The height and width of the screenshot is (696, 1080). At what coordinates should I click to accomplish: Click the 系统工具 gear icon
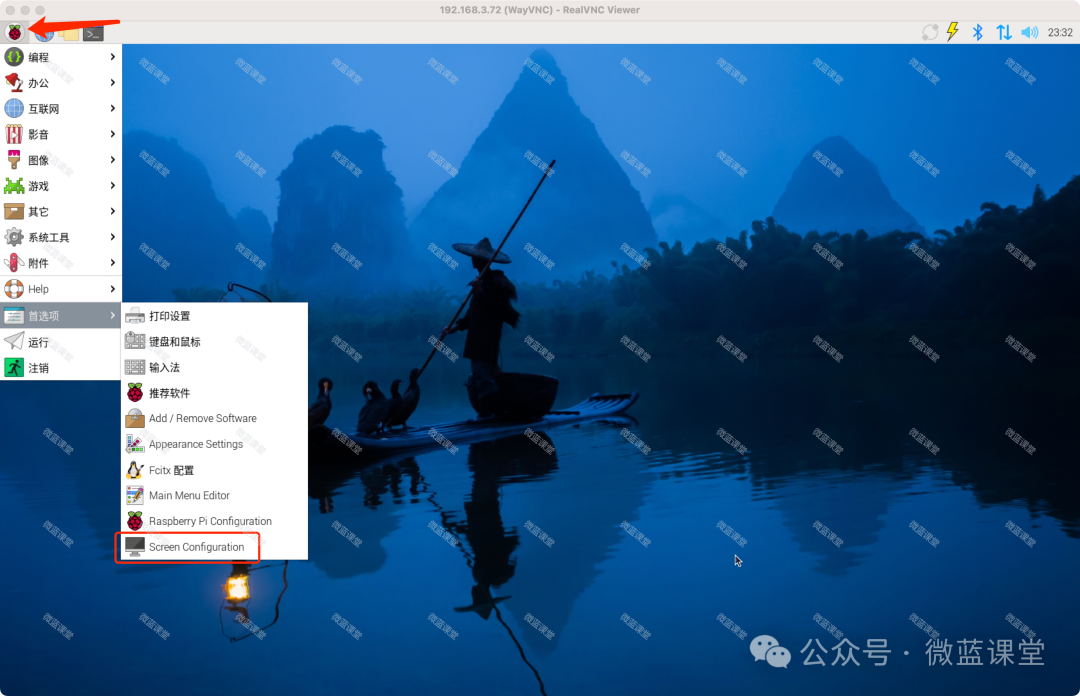14,237
